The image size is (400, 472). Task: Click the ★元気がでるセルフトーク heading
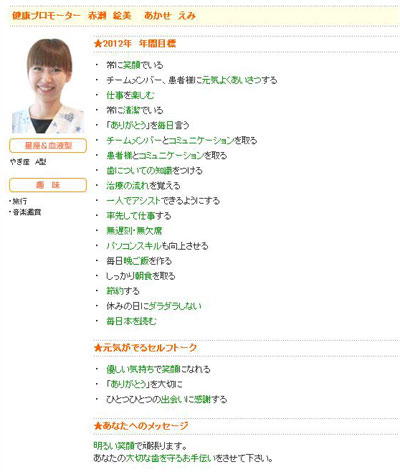[145, 348]
